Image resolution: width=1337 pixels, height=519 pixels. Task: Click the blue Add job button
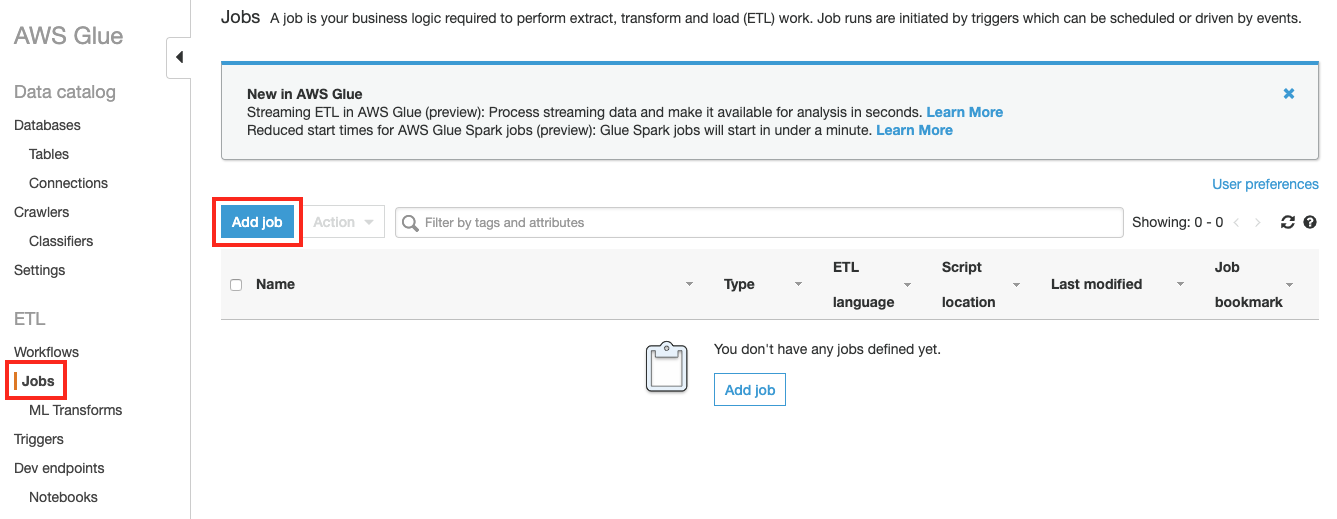pos(257,222)
